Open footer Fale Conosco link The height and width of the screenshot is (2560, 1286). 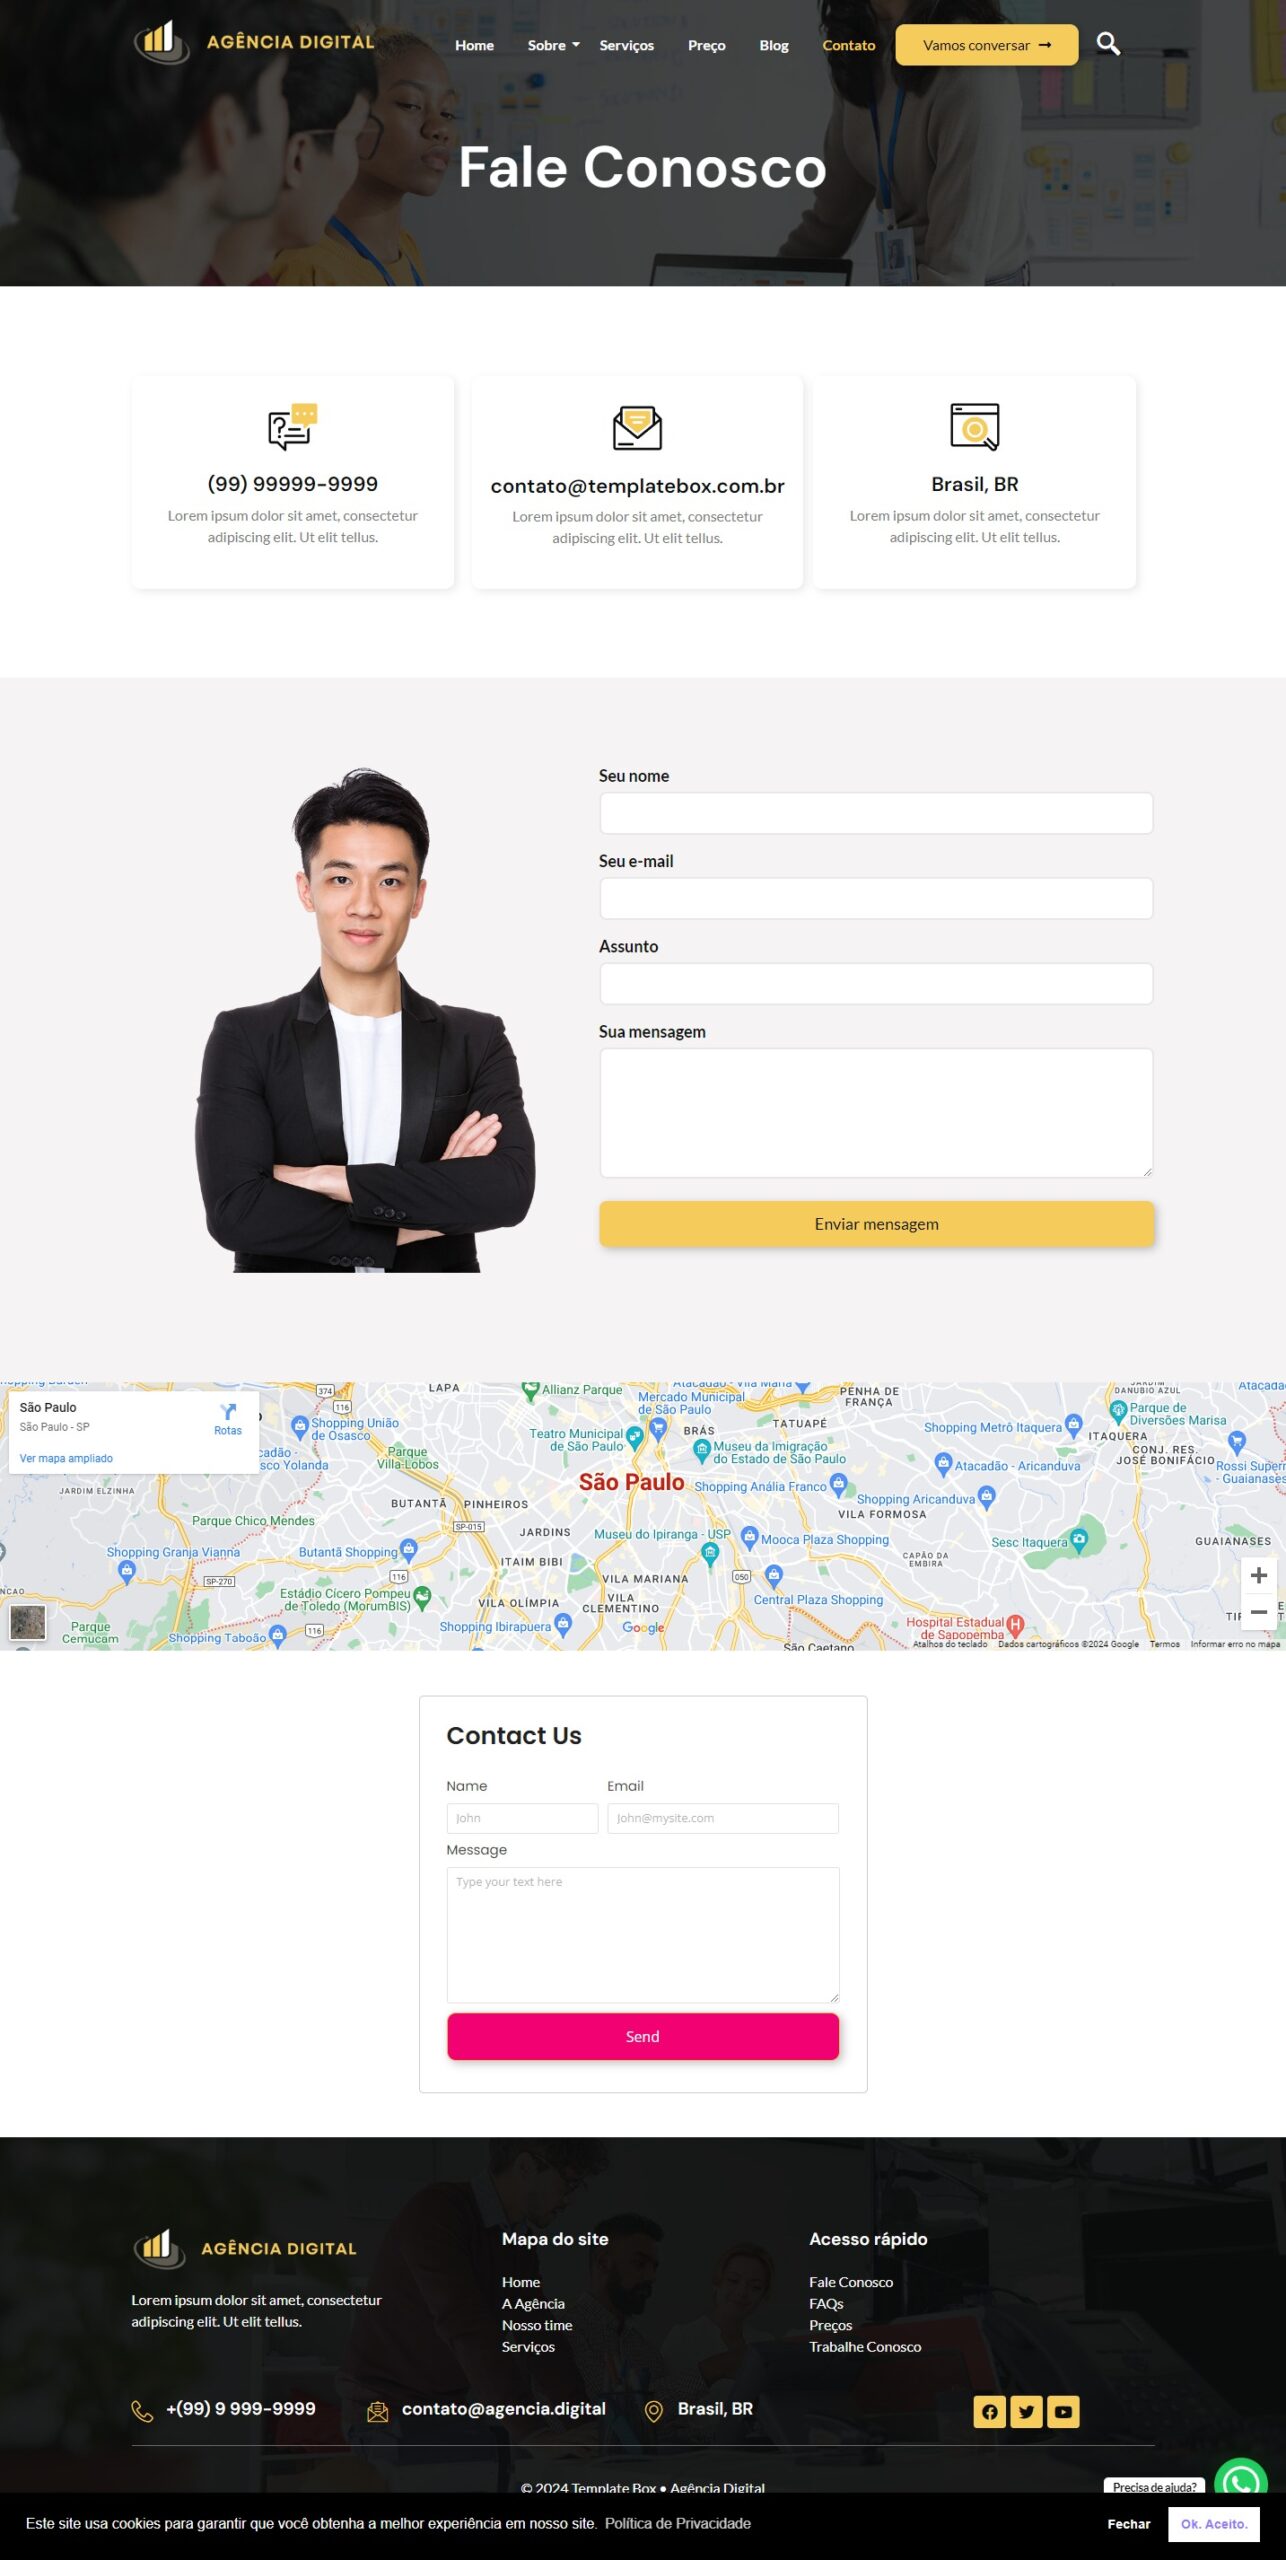851,2282
